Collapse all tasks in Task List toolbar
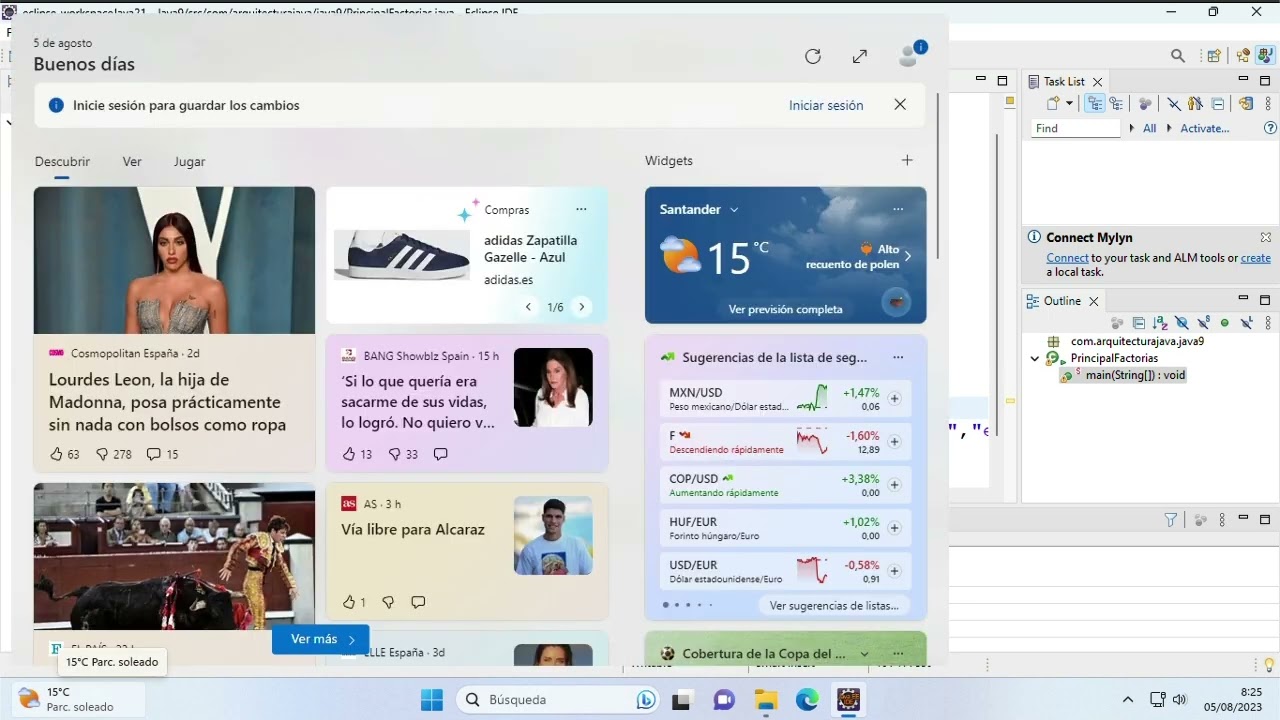The height and width of the screenshot is (720, 1280). tap(1218, 103)
